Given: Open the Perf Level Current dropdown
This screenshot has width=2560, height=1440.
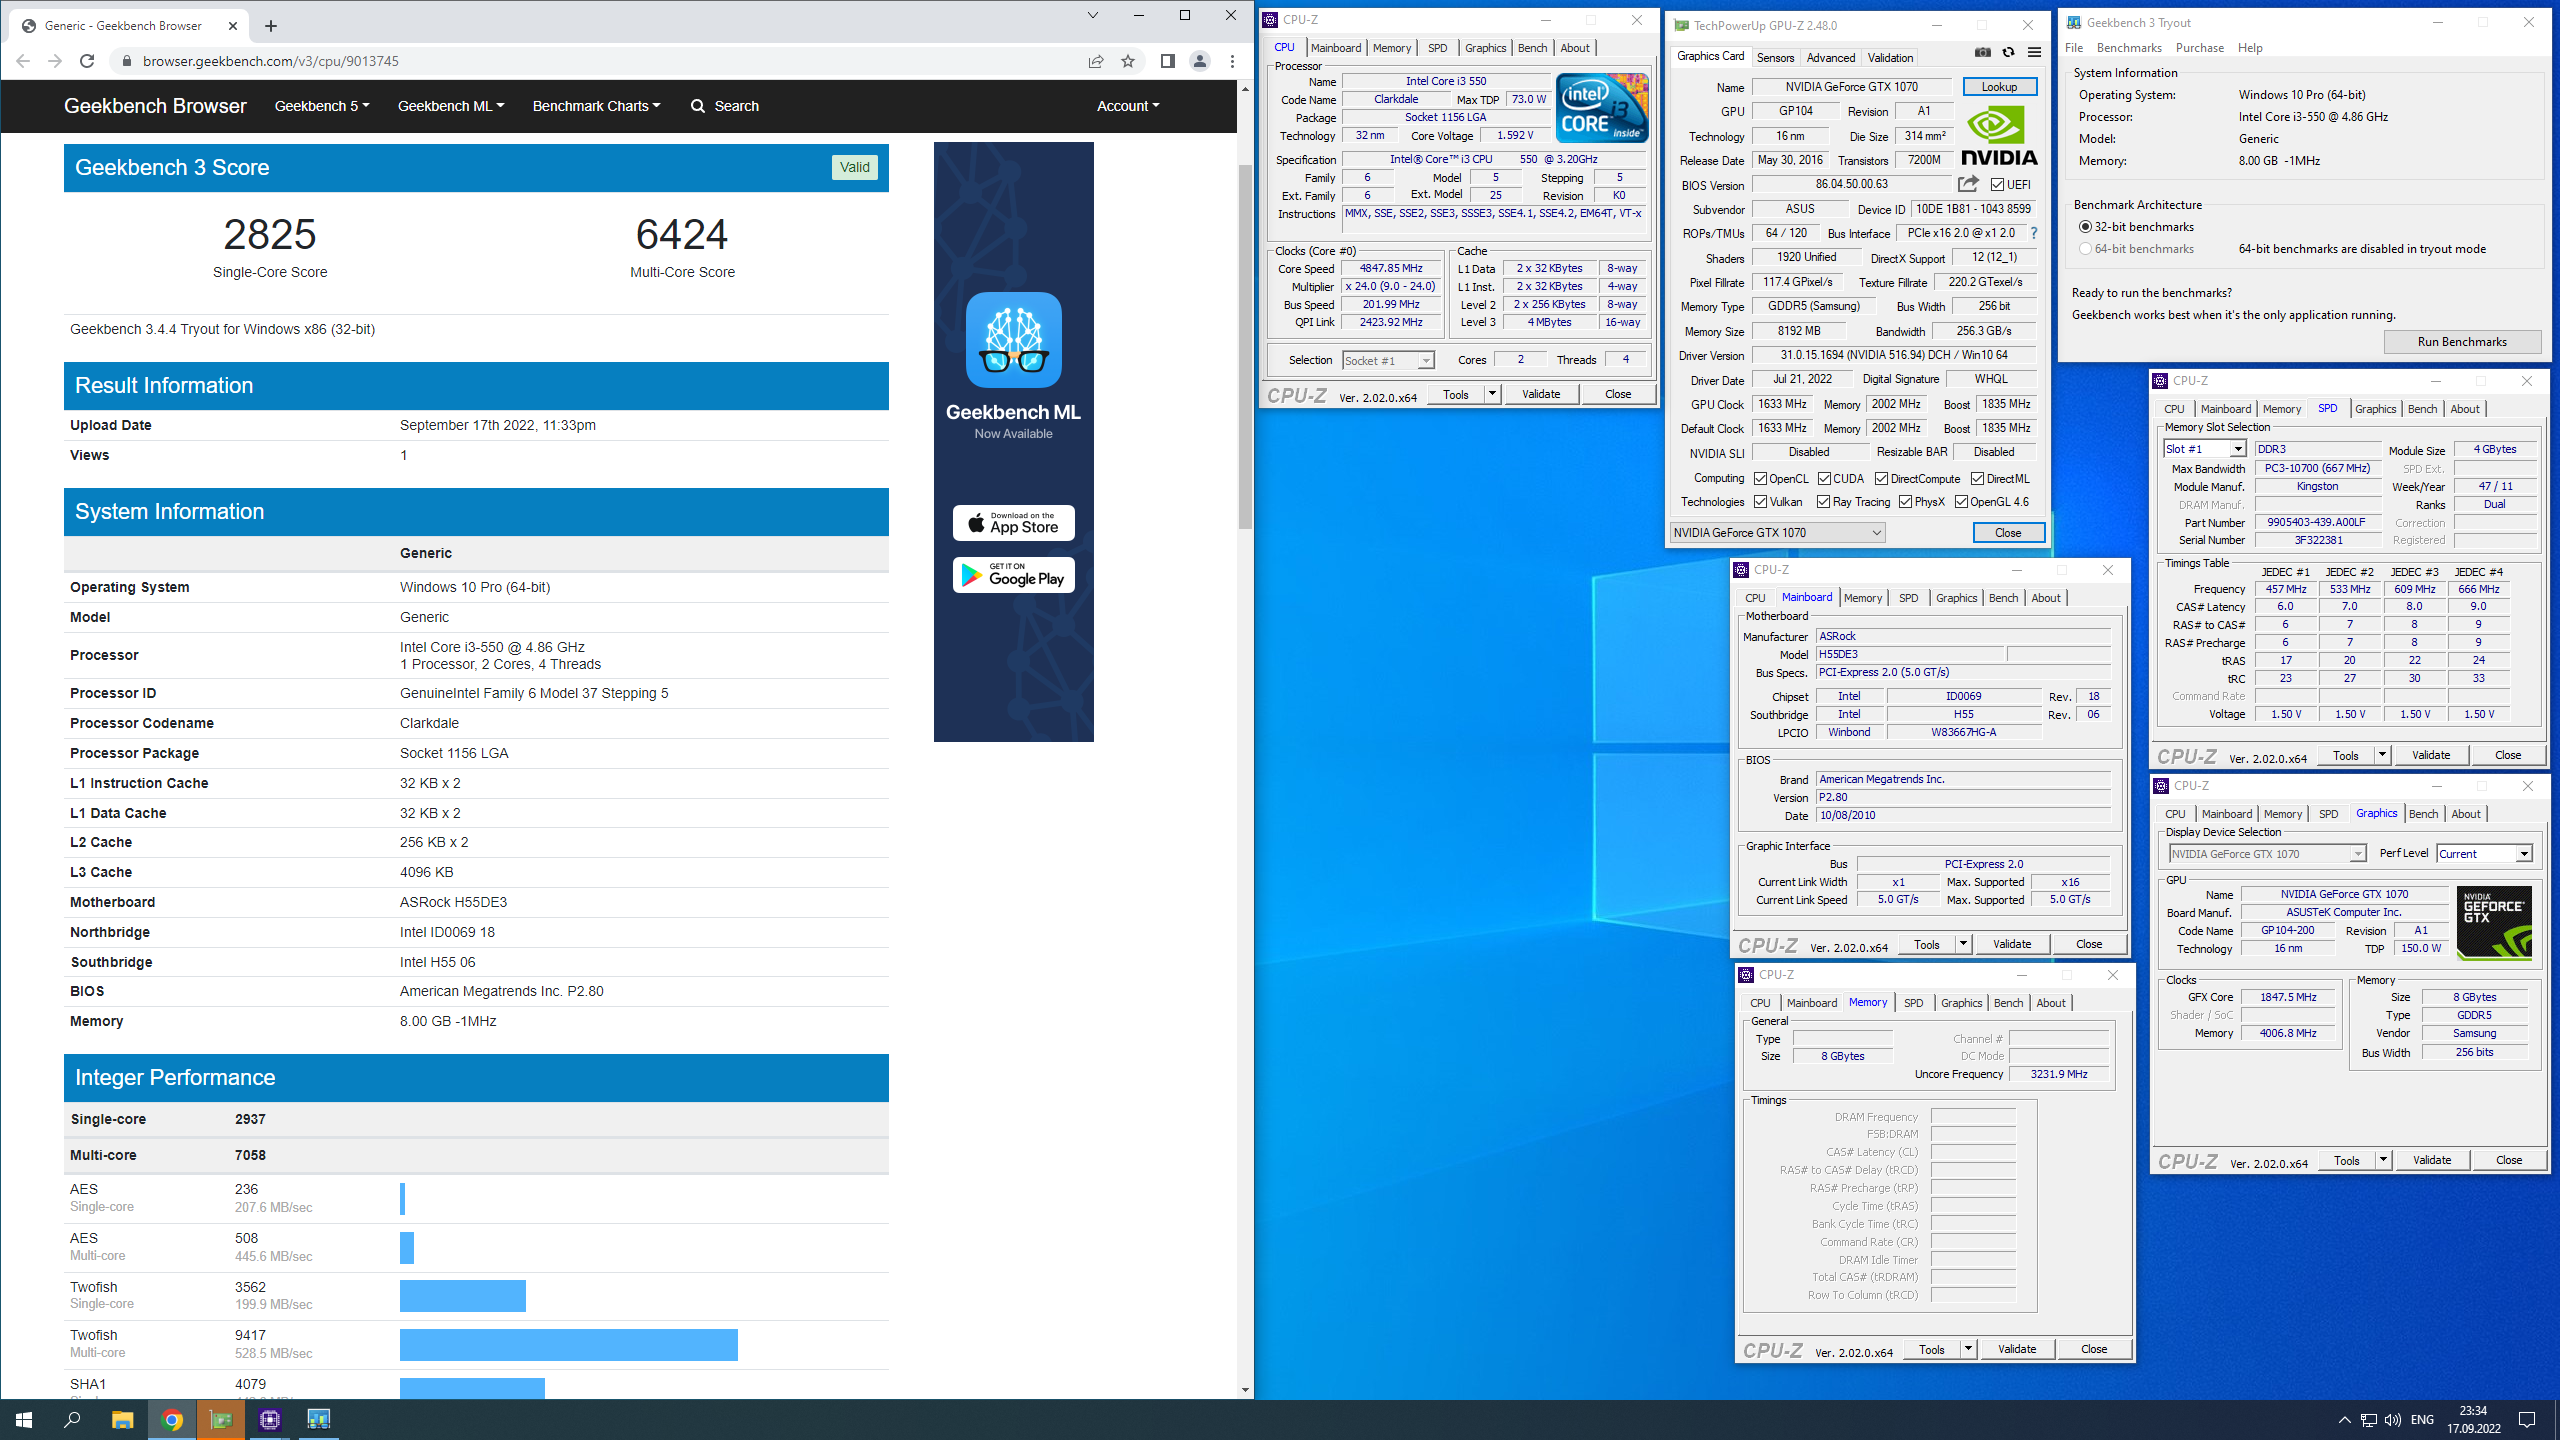Looking at the screenshot, I should 2483,854.
